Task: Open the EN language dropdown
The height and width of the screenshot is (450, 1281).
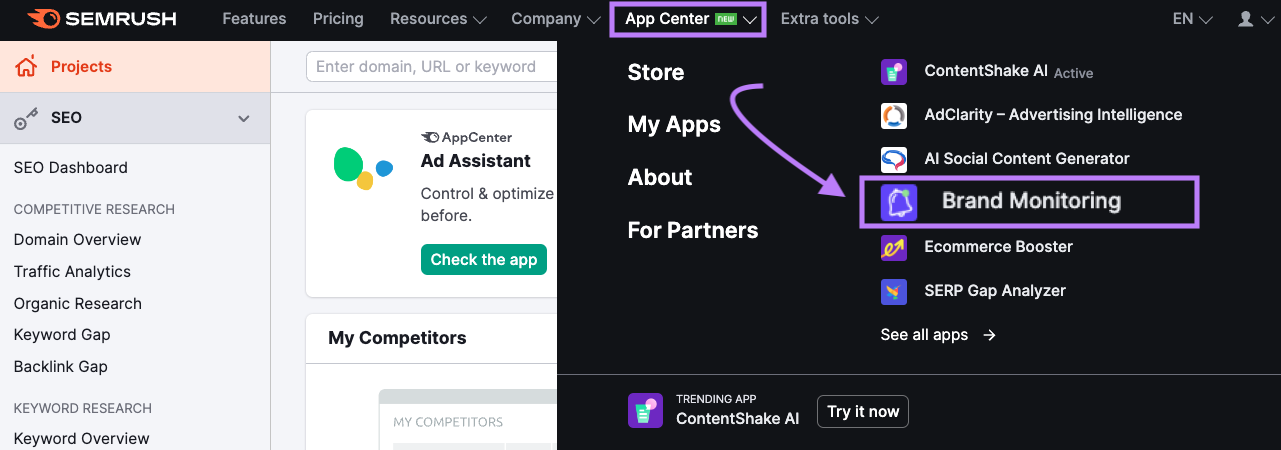Action: pyautogui.click(x=1192, y=19)
